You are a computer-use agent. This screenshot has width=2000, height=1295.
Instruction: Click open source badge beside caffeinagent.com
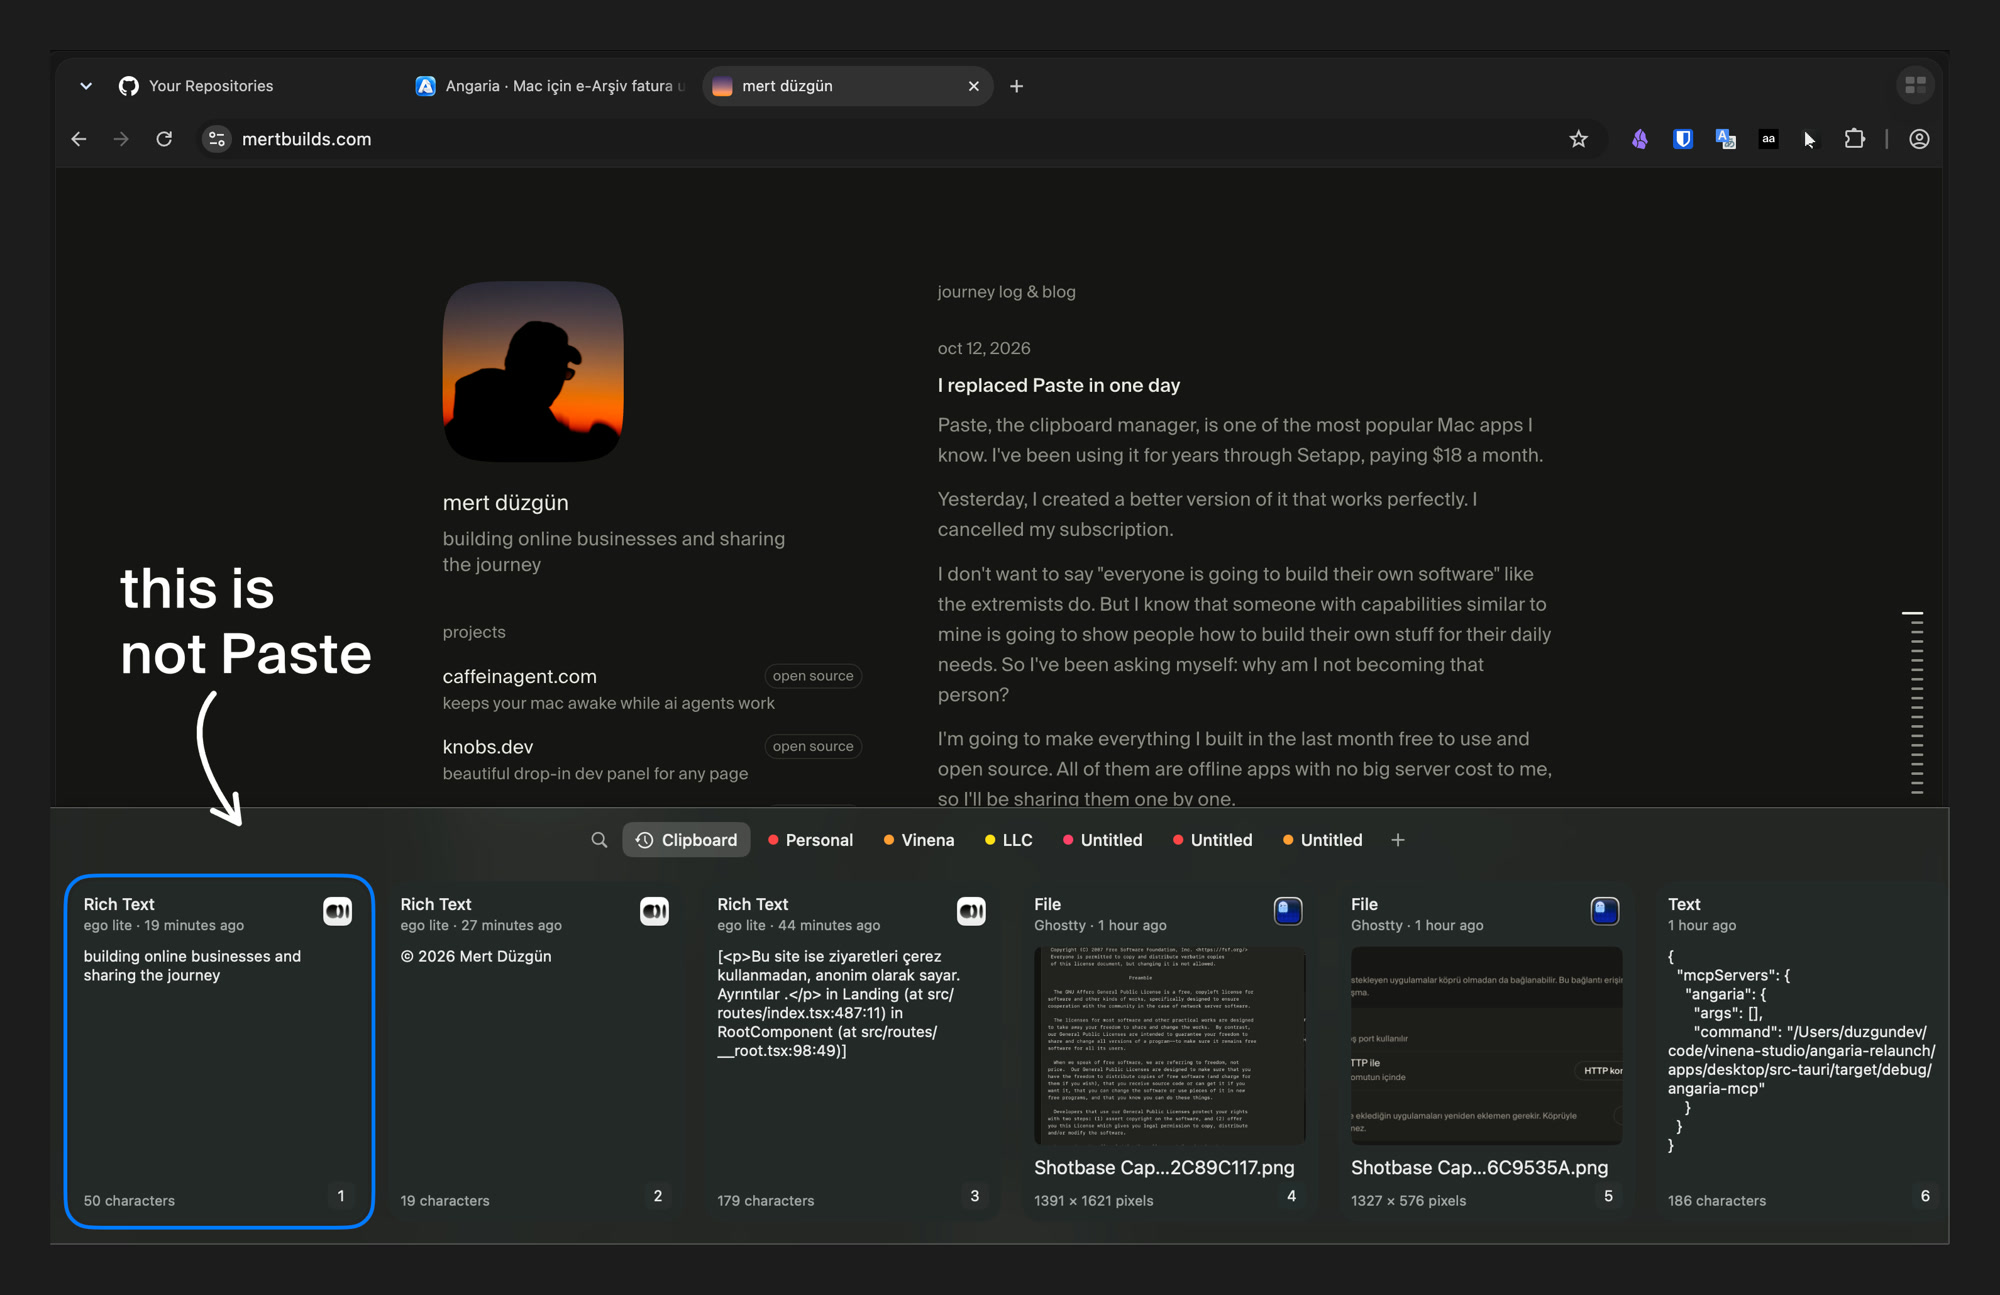tap(813, 676)
